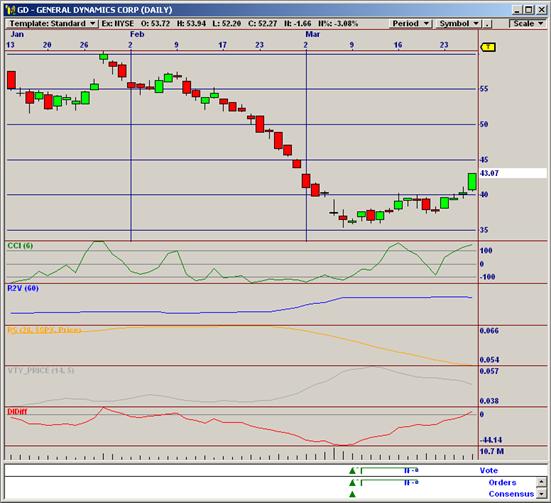Click scroll up arrow beside Orders
The image size is (551, 503).
coord(541,482)
